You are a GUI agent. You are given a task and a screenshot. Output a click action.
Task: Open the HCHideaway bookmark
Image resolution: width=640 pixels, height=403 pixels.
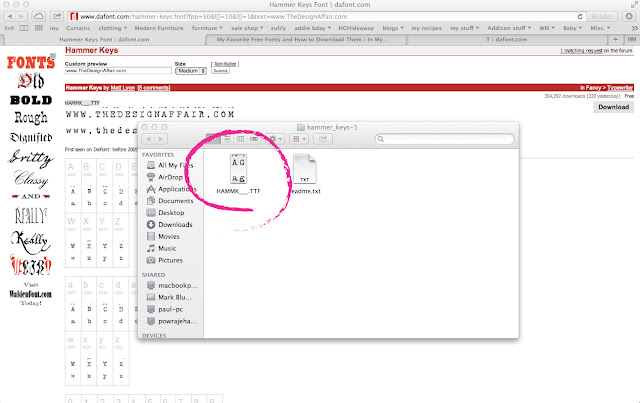(356, 28)
